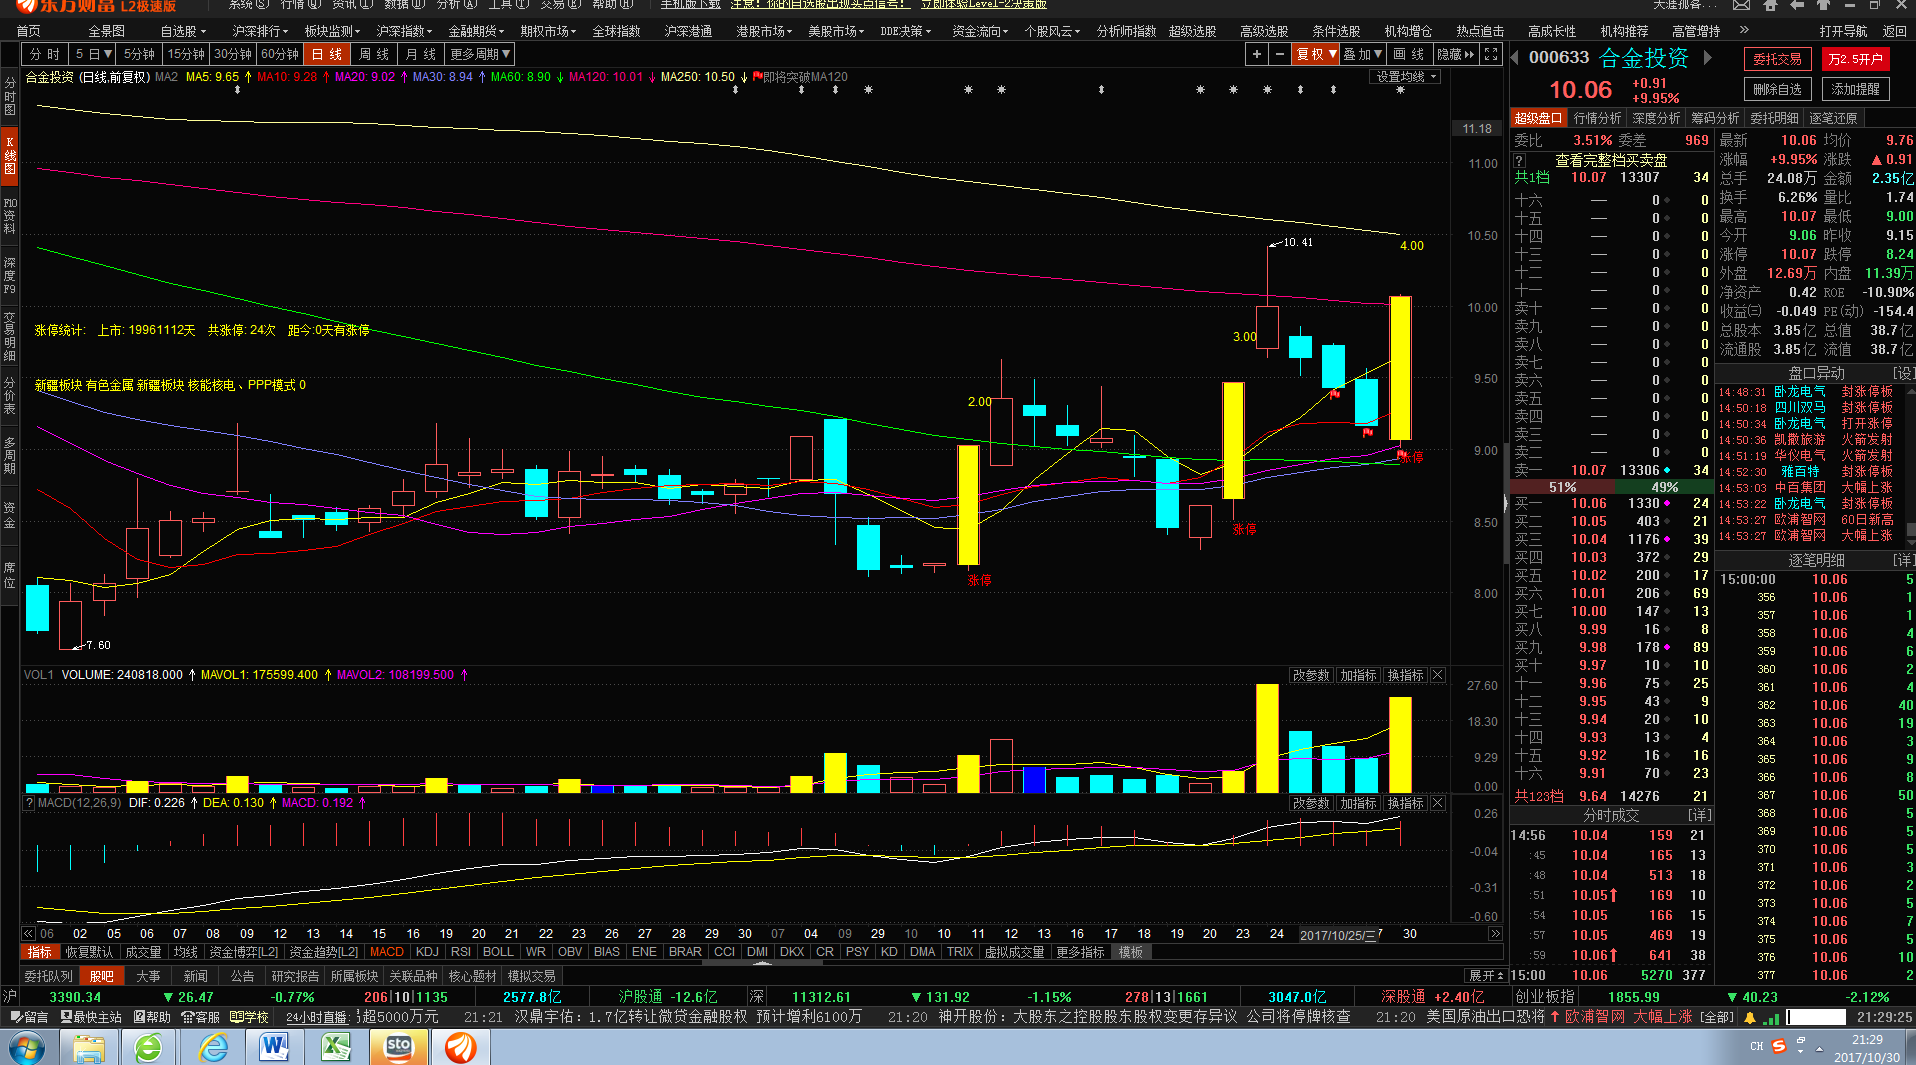
Task: Zoom in chart with plus icon
Action: (x=1257, y=54)
